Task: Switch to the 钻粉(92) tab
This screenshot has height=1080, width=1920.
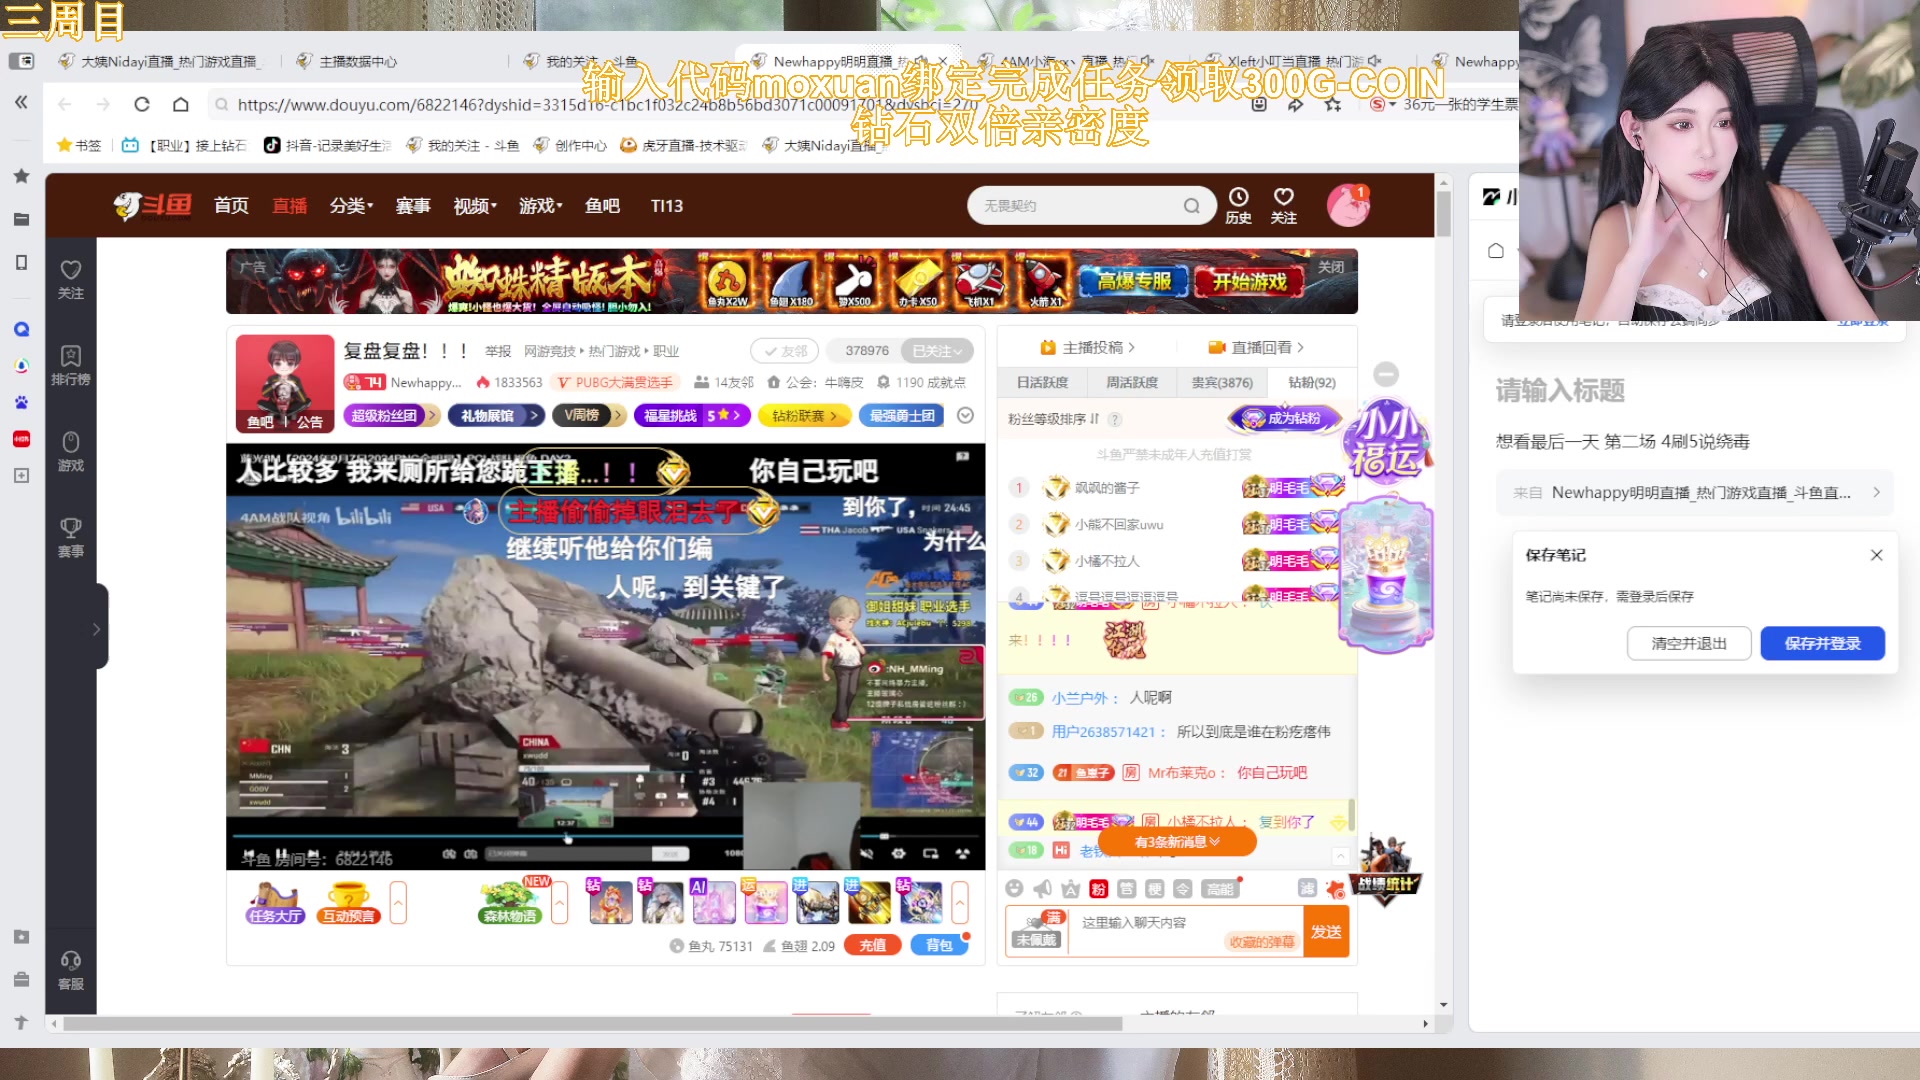Action: pos(1311,382)
